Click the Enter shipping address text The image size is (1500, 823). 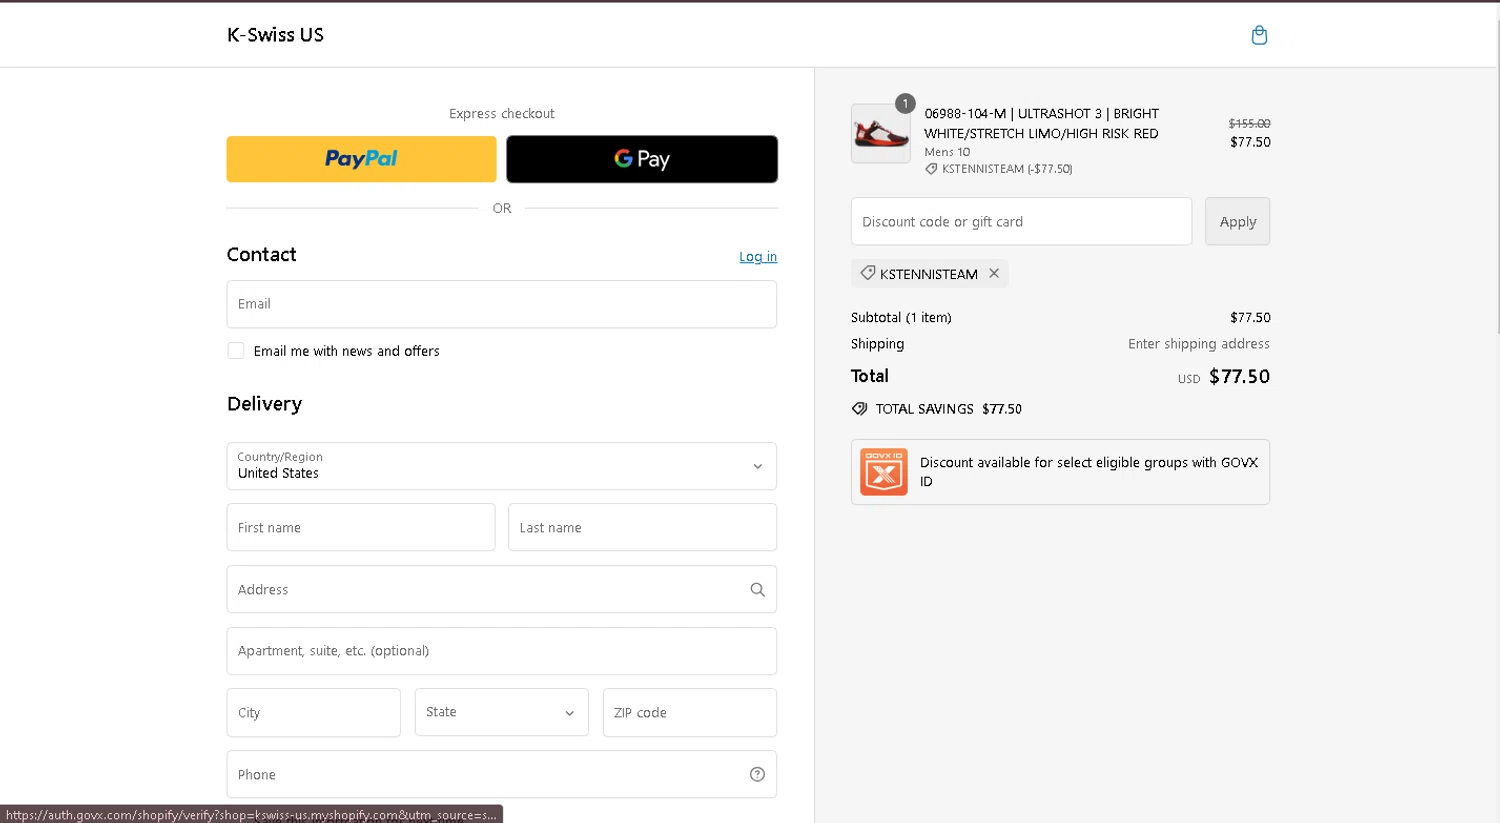click(1199, 344)
